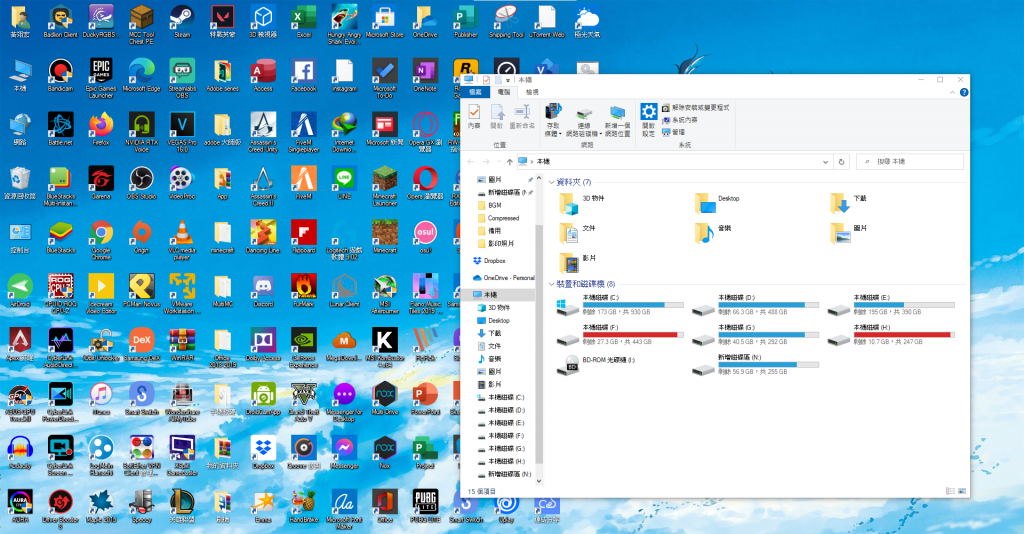1024x534 pixels.
Task: Refresh the Explorer address bar
Action: point(841,162)
